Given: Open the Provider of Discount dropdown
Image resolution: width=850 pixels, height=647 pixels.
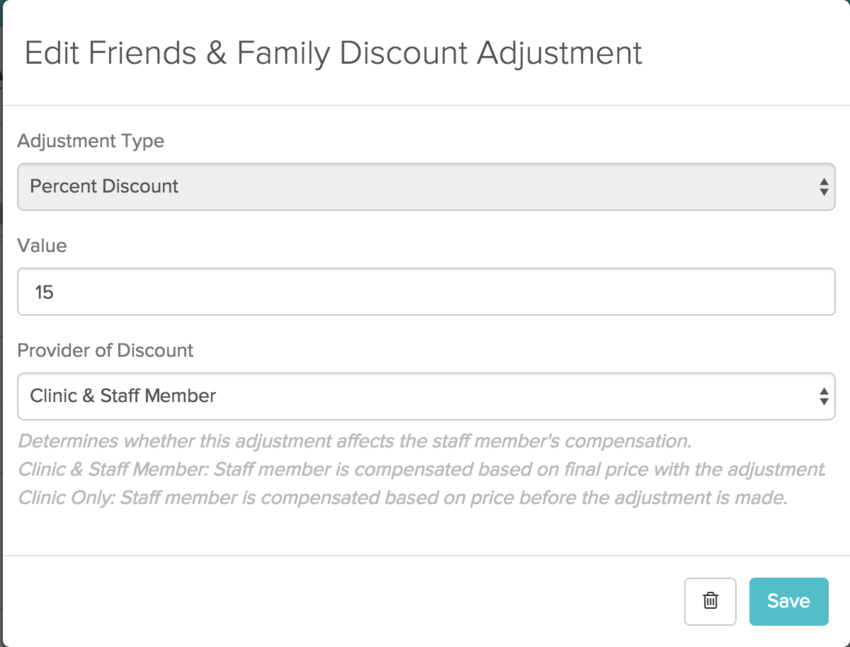Looking at the screenshot, I should point(426,396).
